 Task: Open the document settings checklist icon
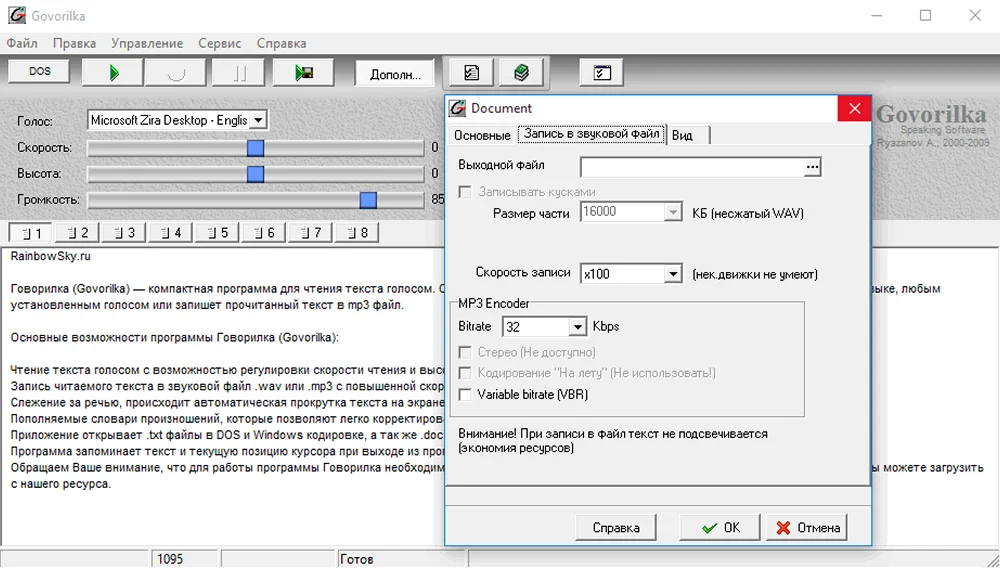(x=471, y=73)
